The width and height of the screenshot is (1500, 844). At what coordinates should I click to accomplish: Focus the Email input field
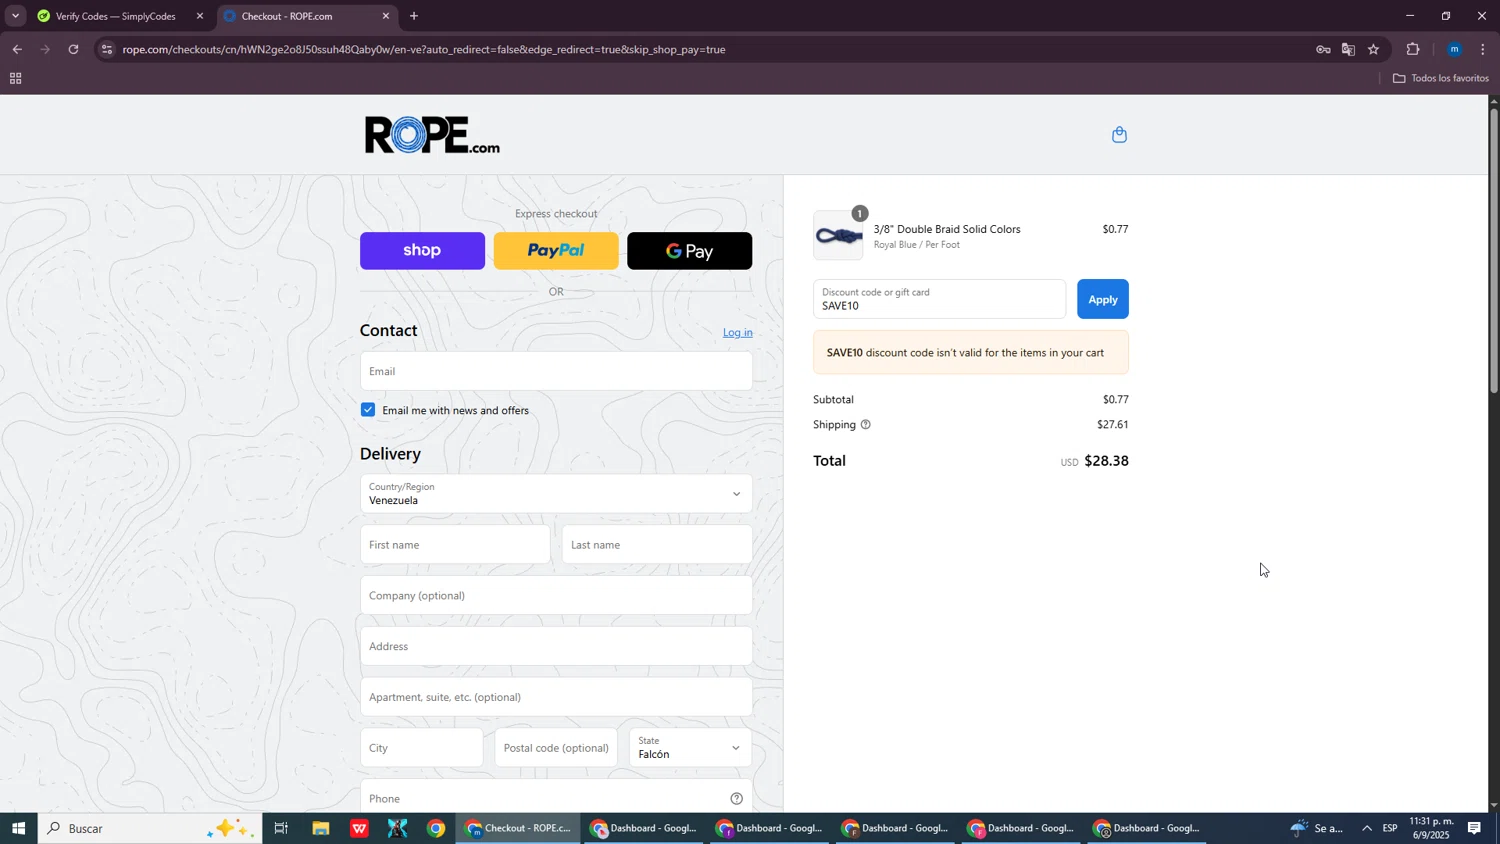556,371
